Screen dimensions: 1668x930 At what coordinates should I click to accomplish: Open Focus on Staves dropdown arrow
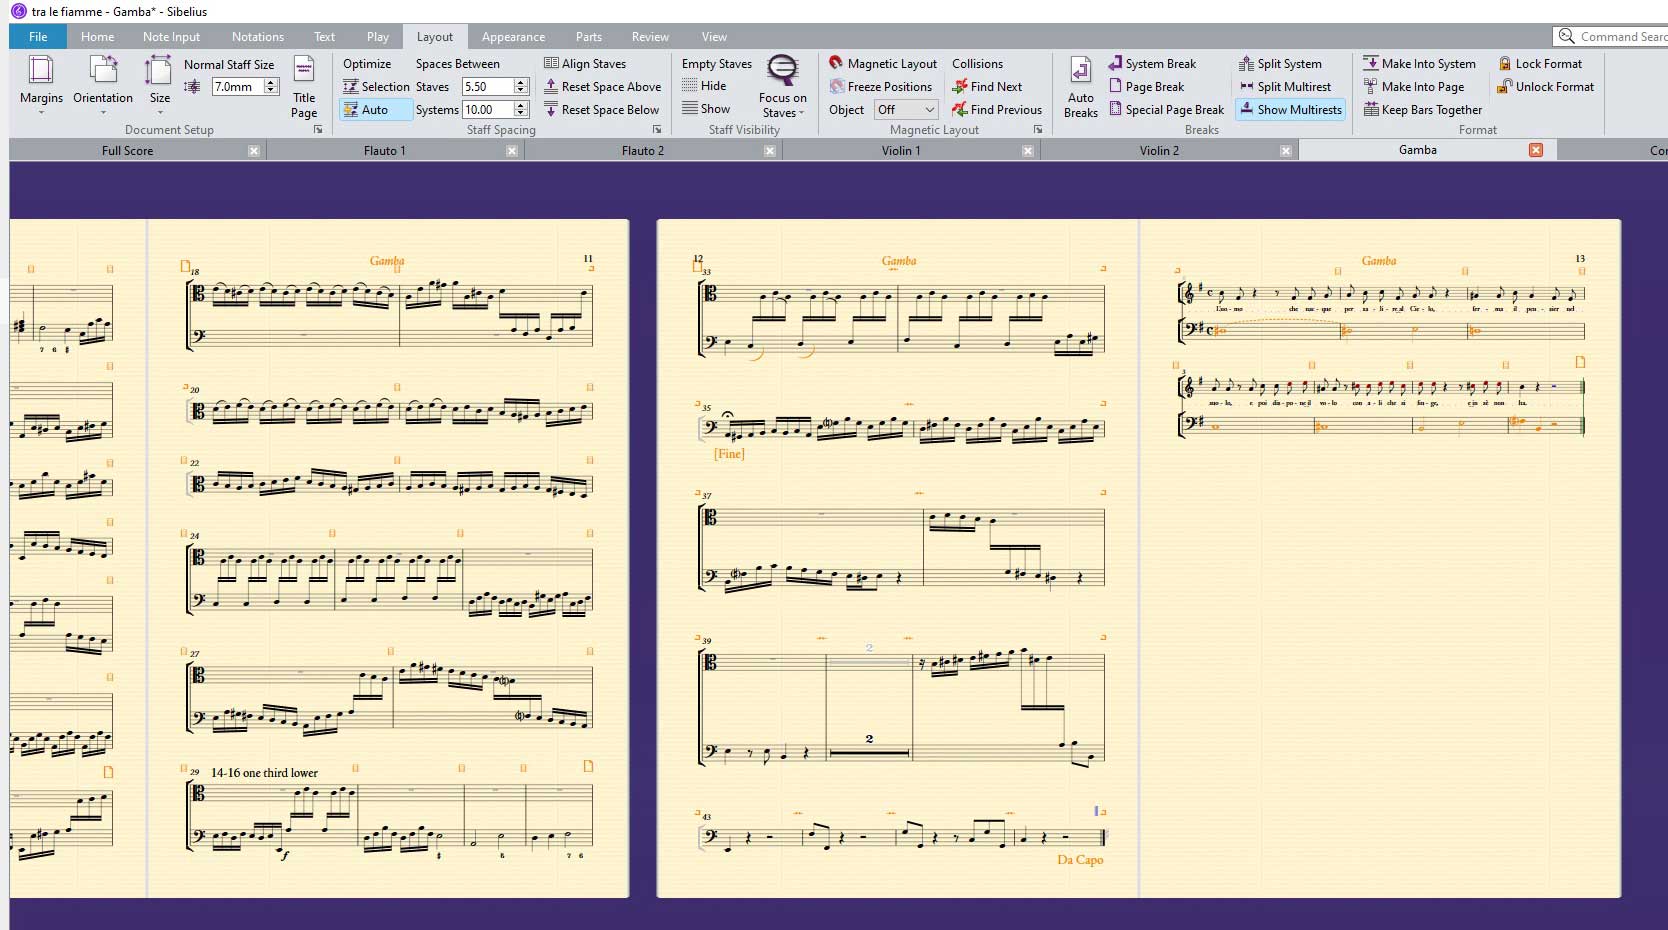802,113
